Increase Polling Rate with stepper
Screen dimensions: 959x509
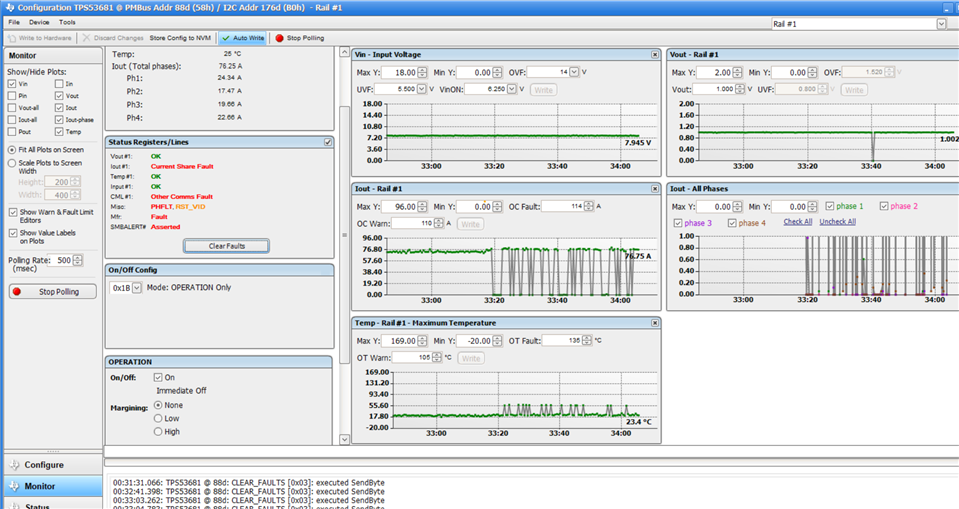(78, 257)
